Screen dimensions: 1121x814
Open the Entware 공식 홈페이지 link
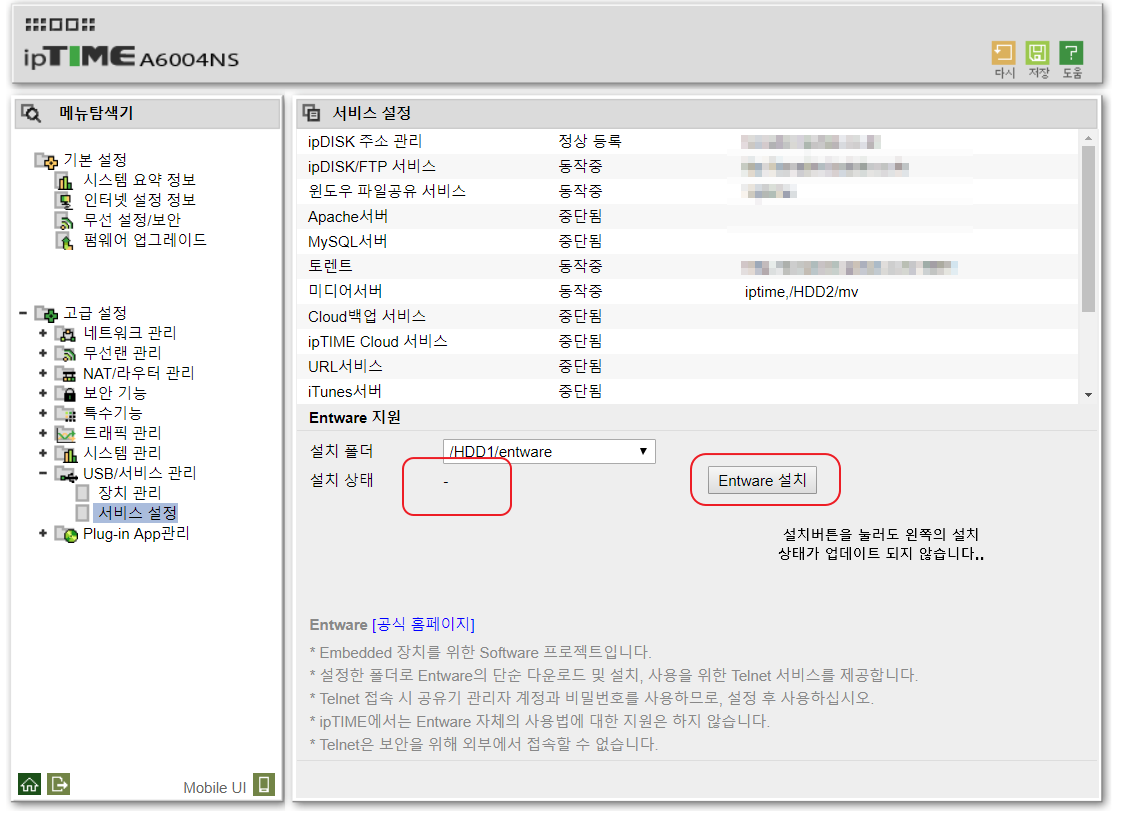pos(423,625)
